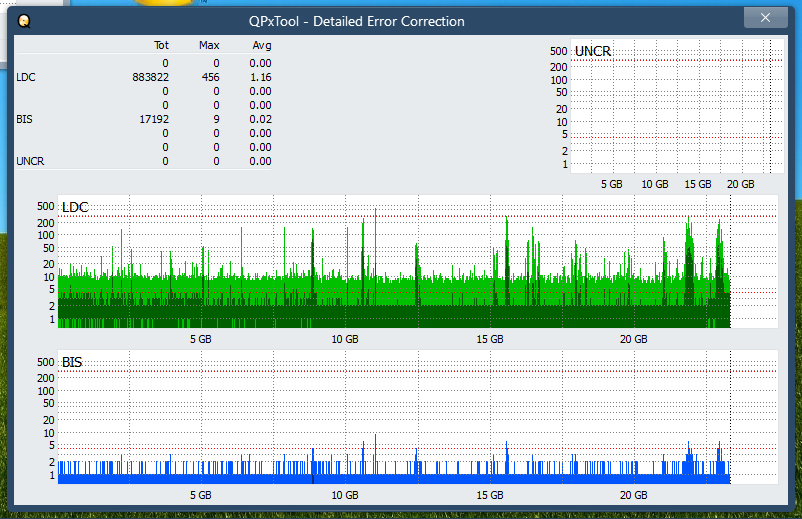Click the 10 GB axis label under LDC graph
The height and width of the screenshot is (519, 802).
pyautogui.click(x=344, y=340)
